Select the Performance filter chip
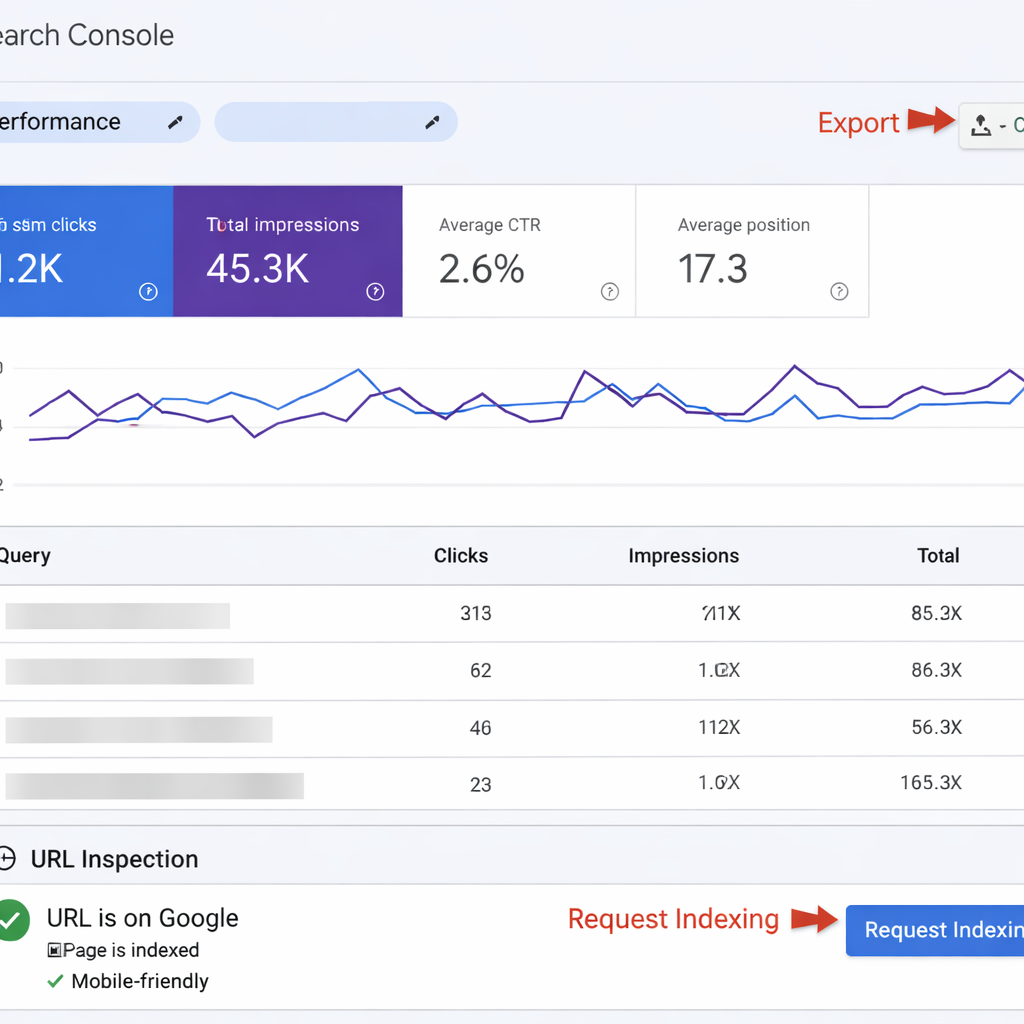The width and height of the screenshot is (1024, 1024). pyautogui.click(x=99, y=122)
